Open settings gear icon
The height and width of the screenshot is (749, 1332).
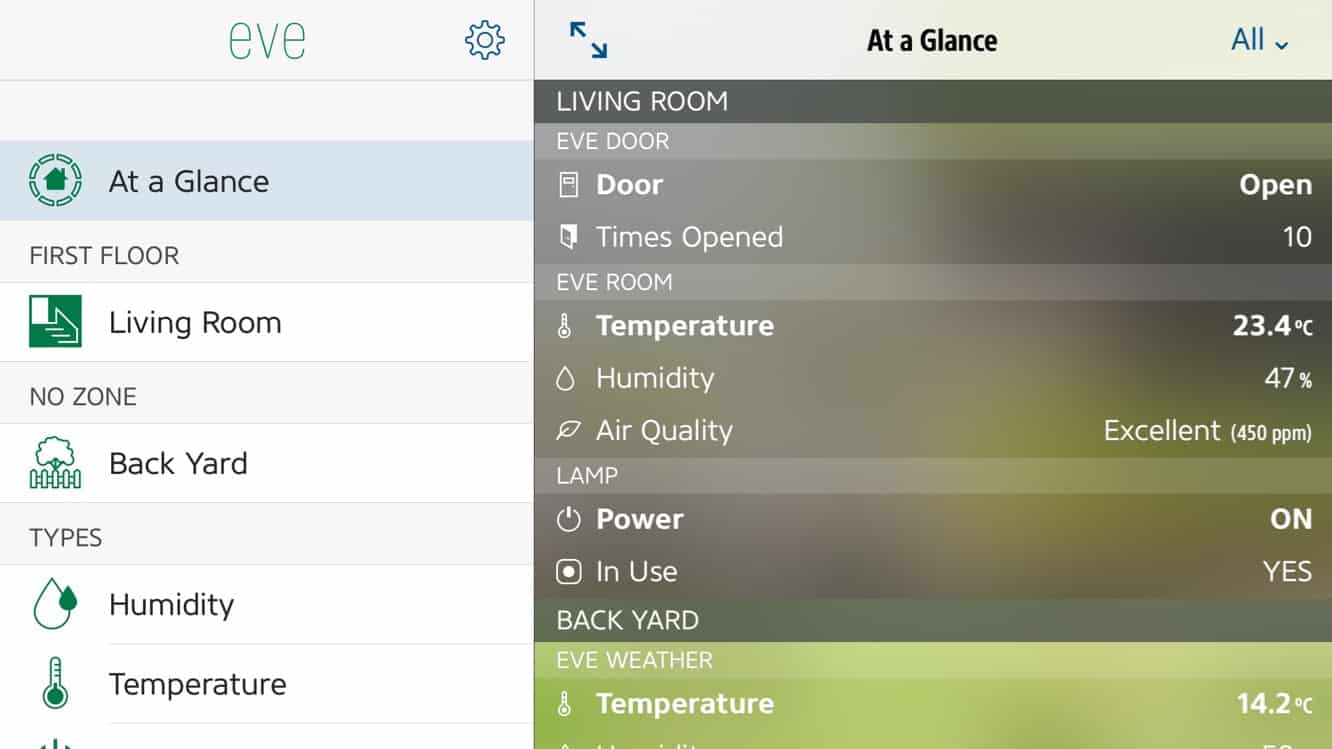click(x=485, y=40)
